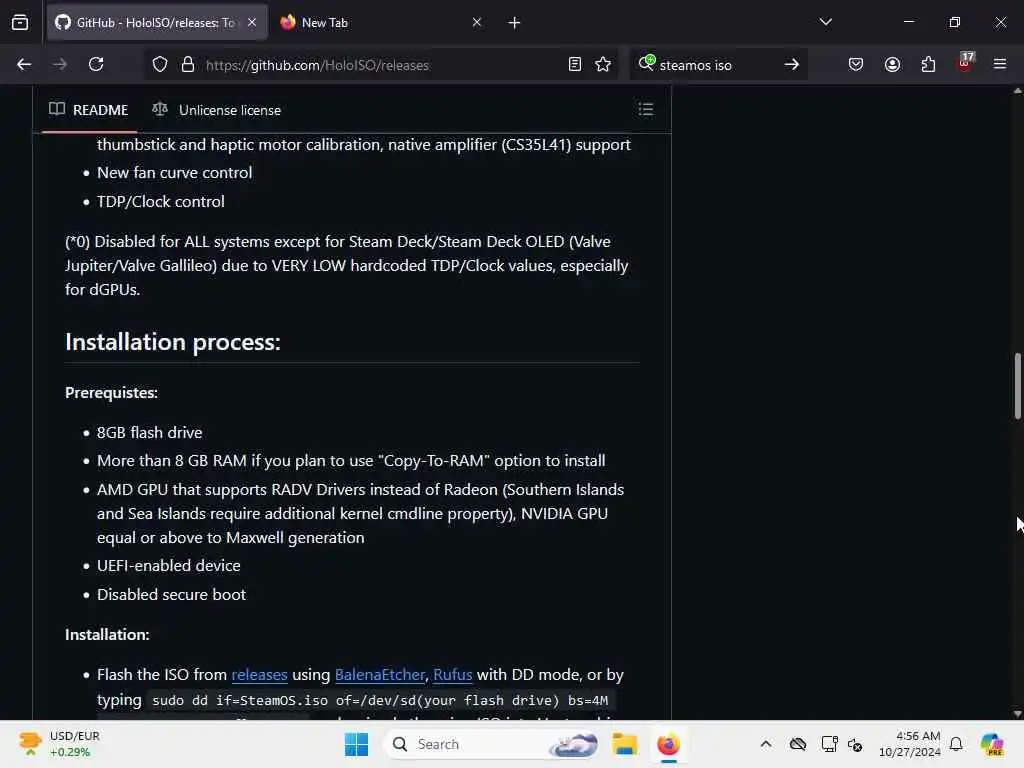The height and width of the screenshot is (768, 1024).
Task: Open the Copilot preview icon
Action: (992, 744)
